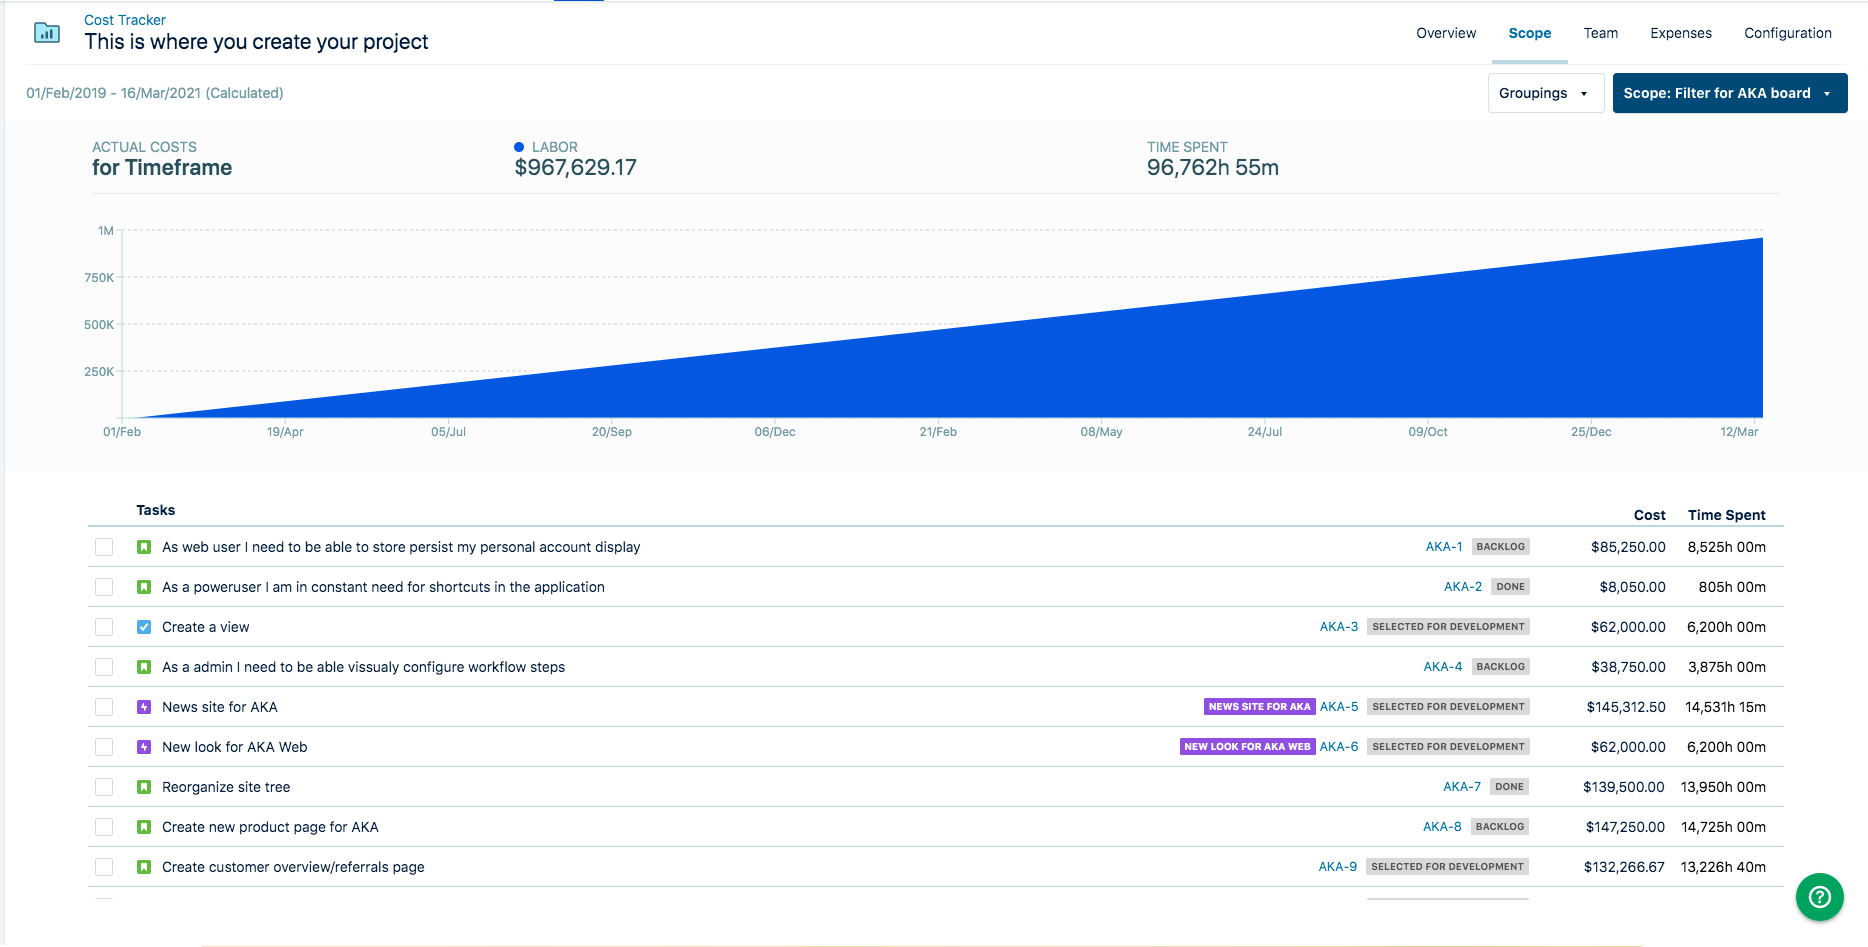Image resolution: width=1868 pixels, height=947 pixels.
Task: Click the epic icon for New look for AKA Web
Action: pos(144,747)
